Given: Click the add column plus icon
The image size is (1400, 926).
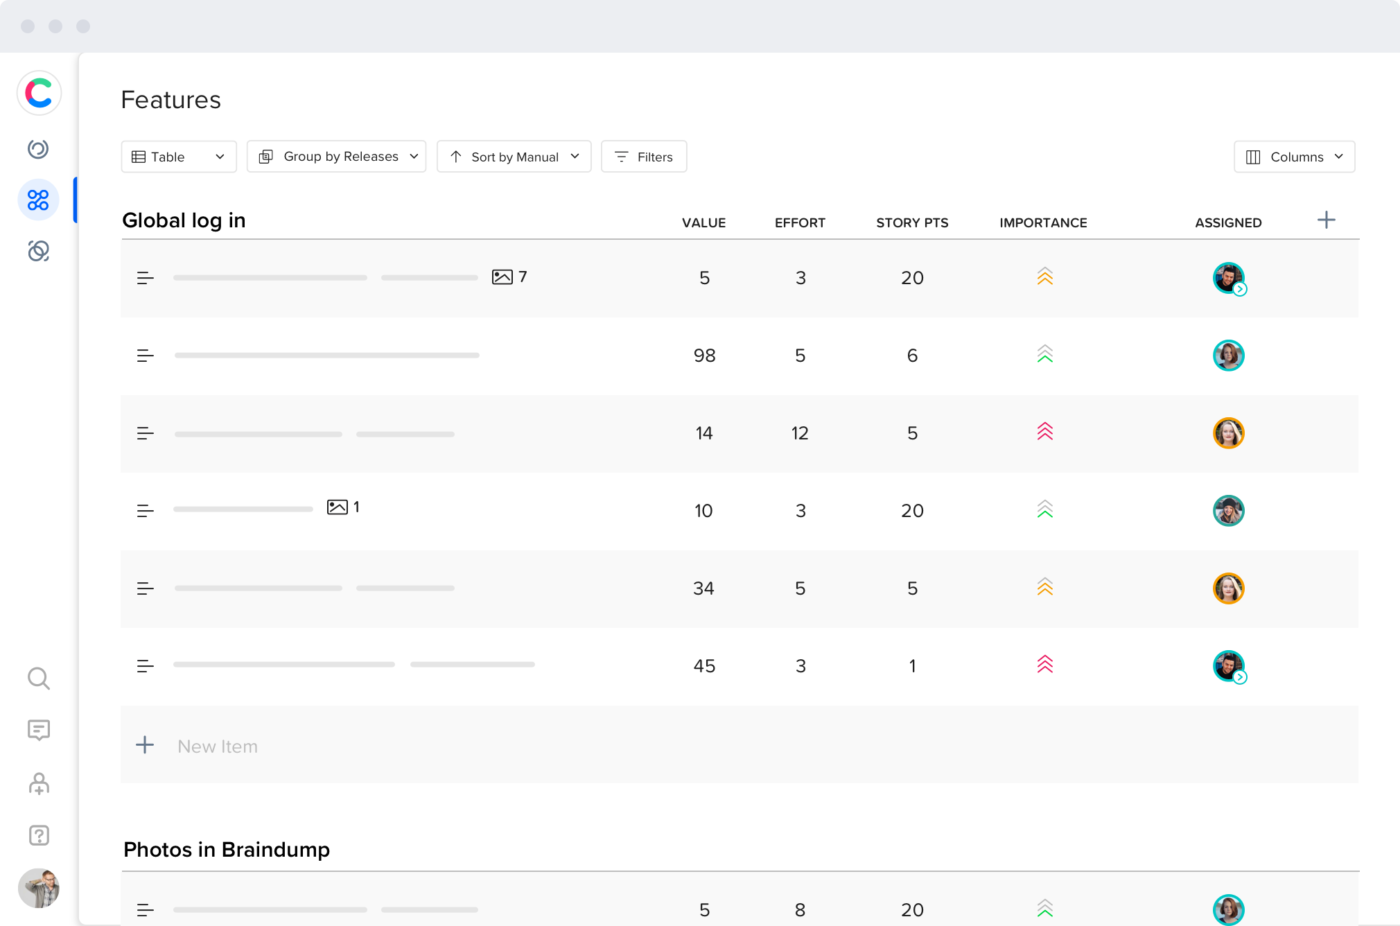Looking at the screenshot, I should [x=1326, y=220].
